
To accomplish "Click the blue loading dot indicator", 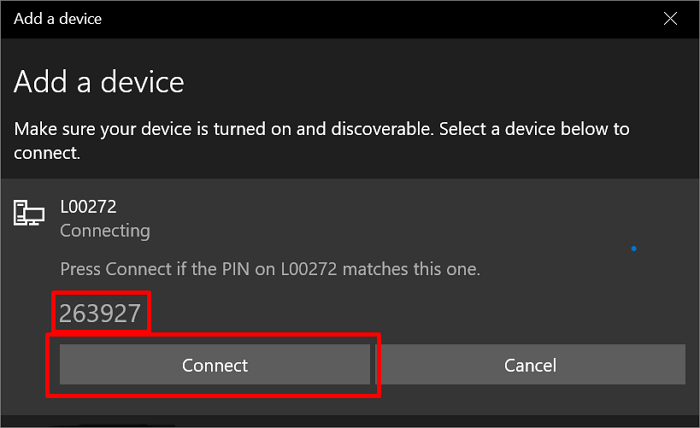I will (634, 248).
